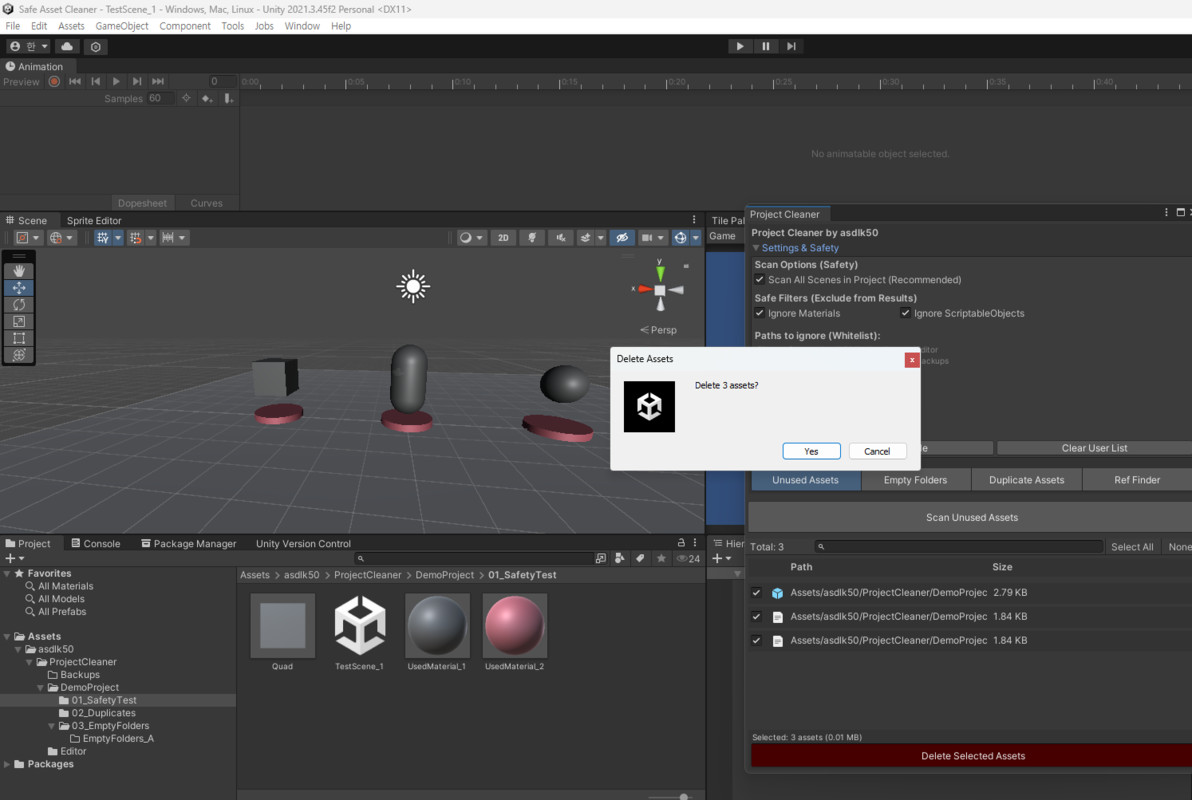Viewport: 1192px width, 800px height.
Task: Switch to the Package Manager tab
Action: click(189, 544)
